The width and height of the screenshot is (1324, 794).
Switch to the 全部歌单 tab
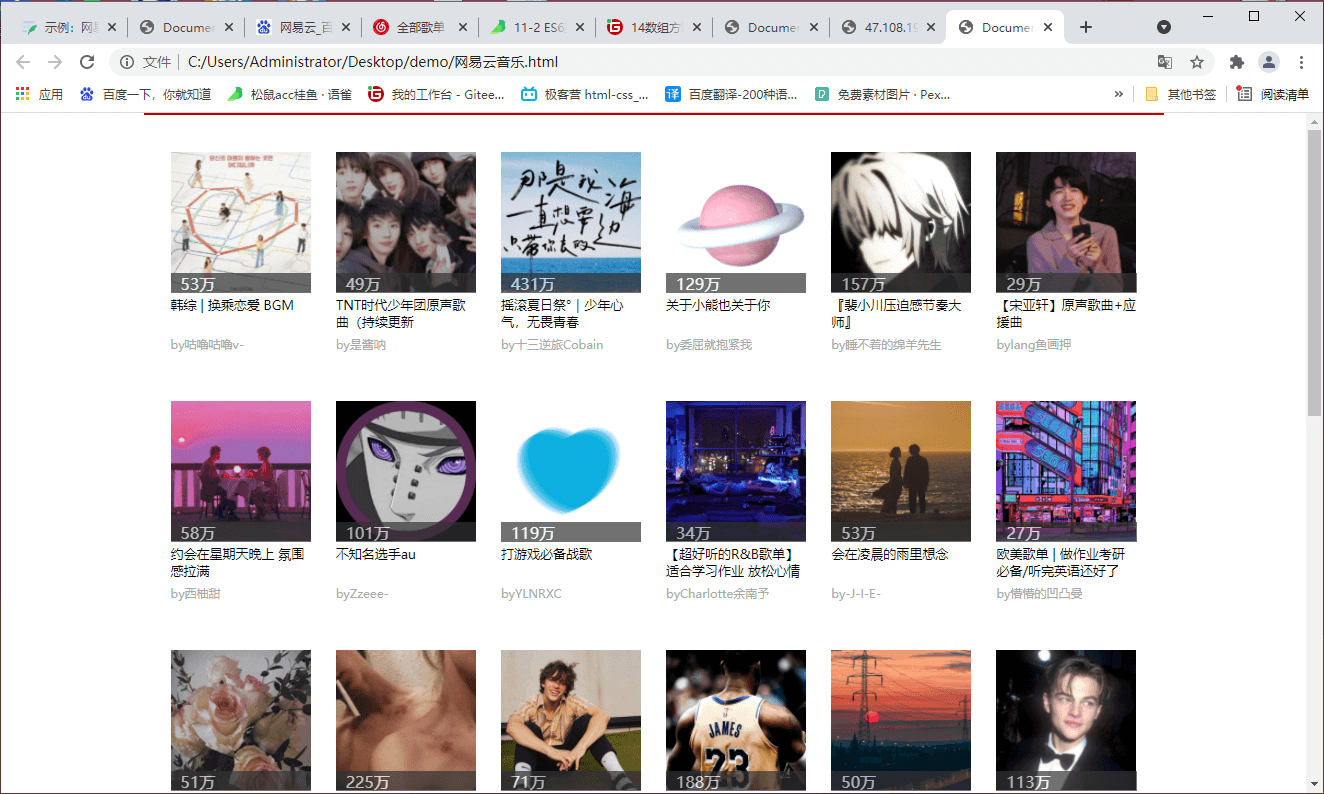(421, 27)
